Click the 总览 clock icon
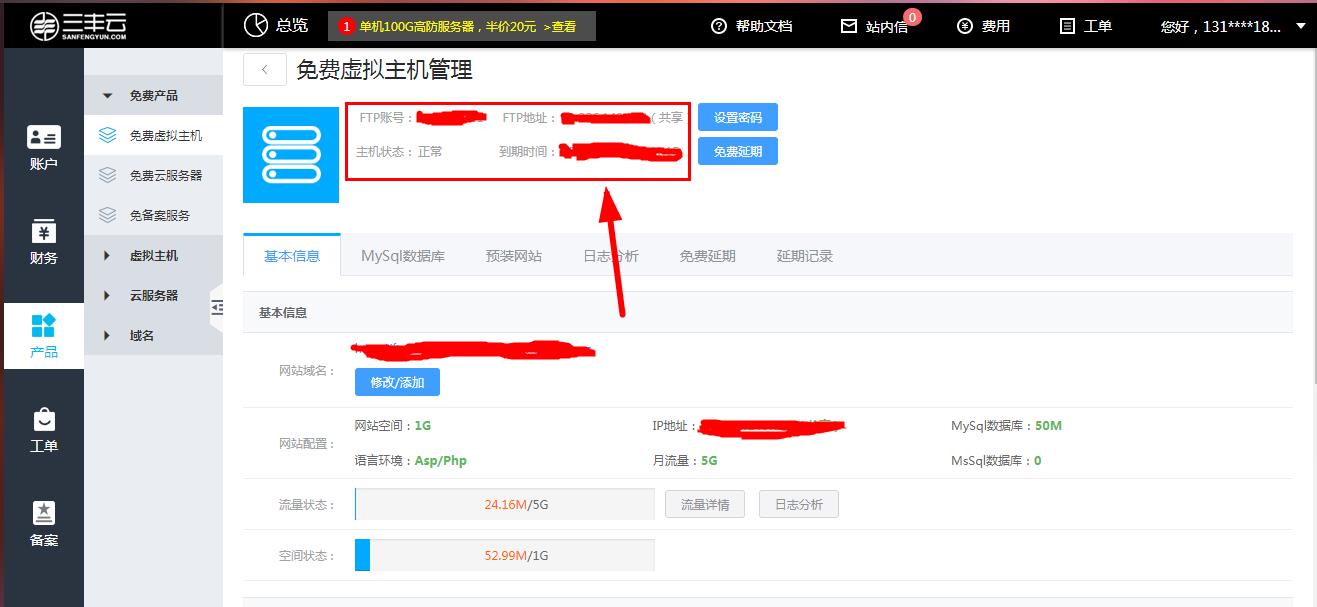 click(x=257, y=25)
